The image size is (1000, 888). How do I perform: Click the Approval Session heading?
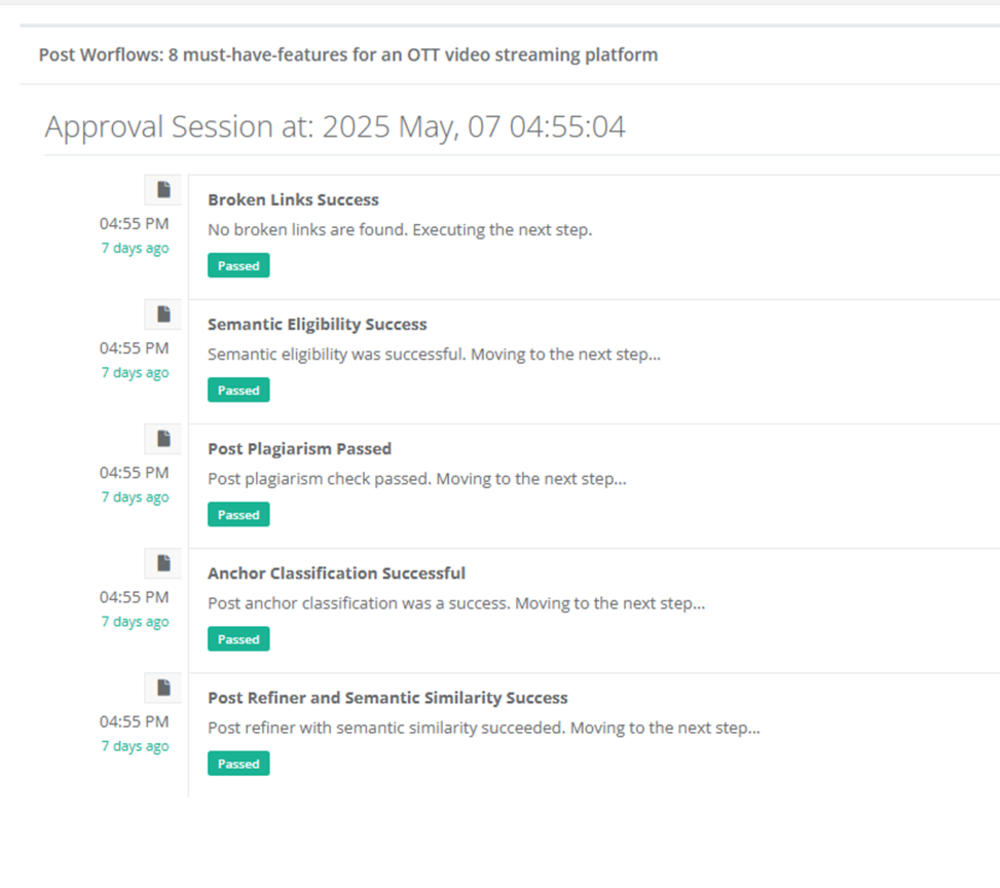(x=335, y=126)
